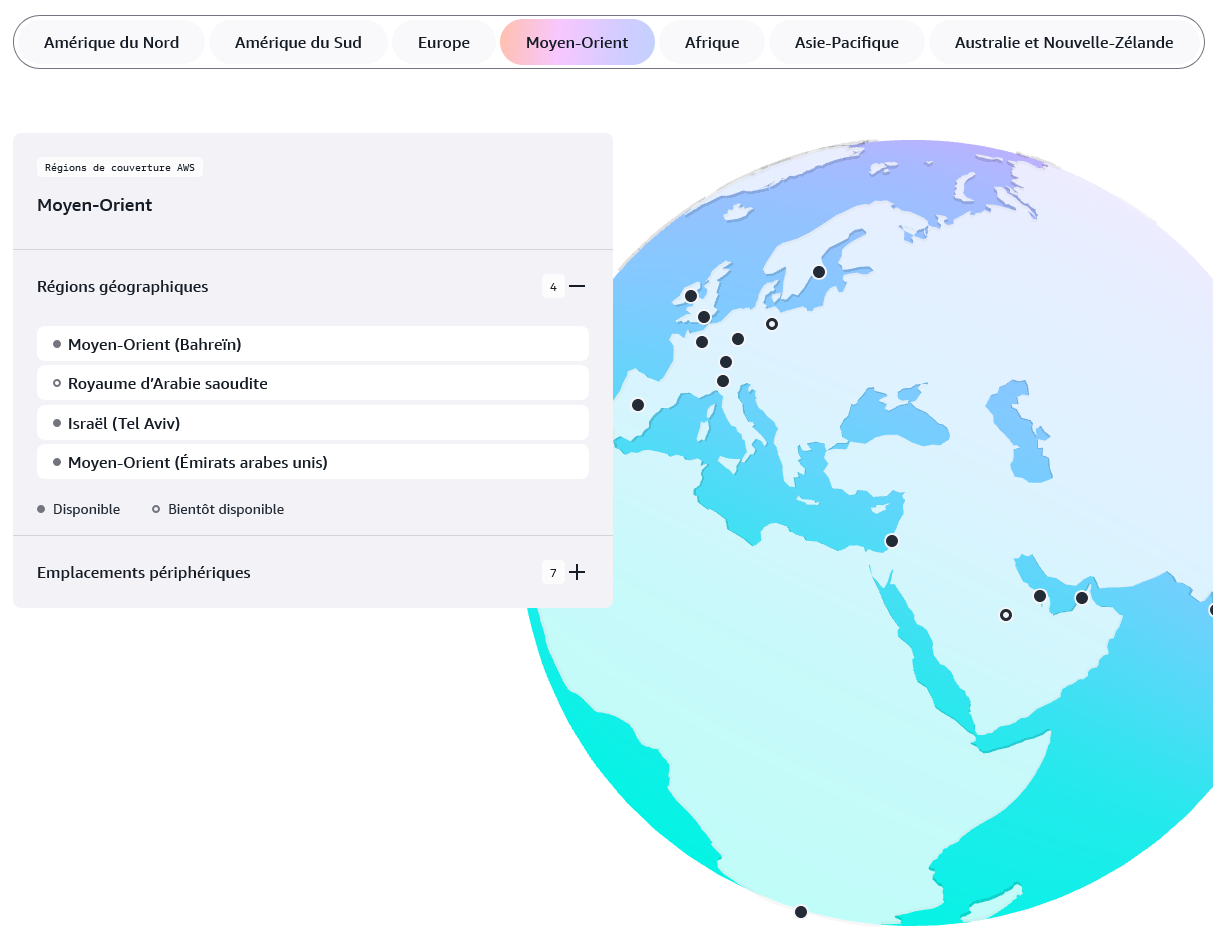Screen dimensions: 1225x943
Task: Click the Cape Town marker at the globe's bottom
Action: tap(801, 912)
